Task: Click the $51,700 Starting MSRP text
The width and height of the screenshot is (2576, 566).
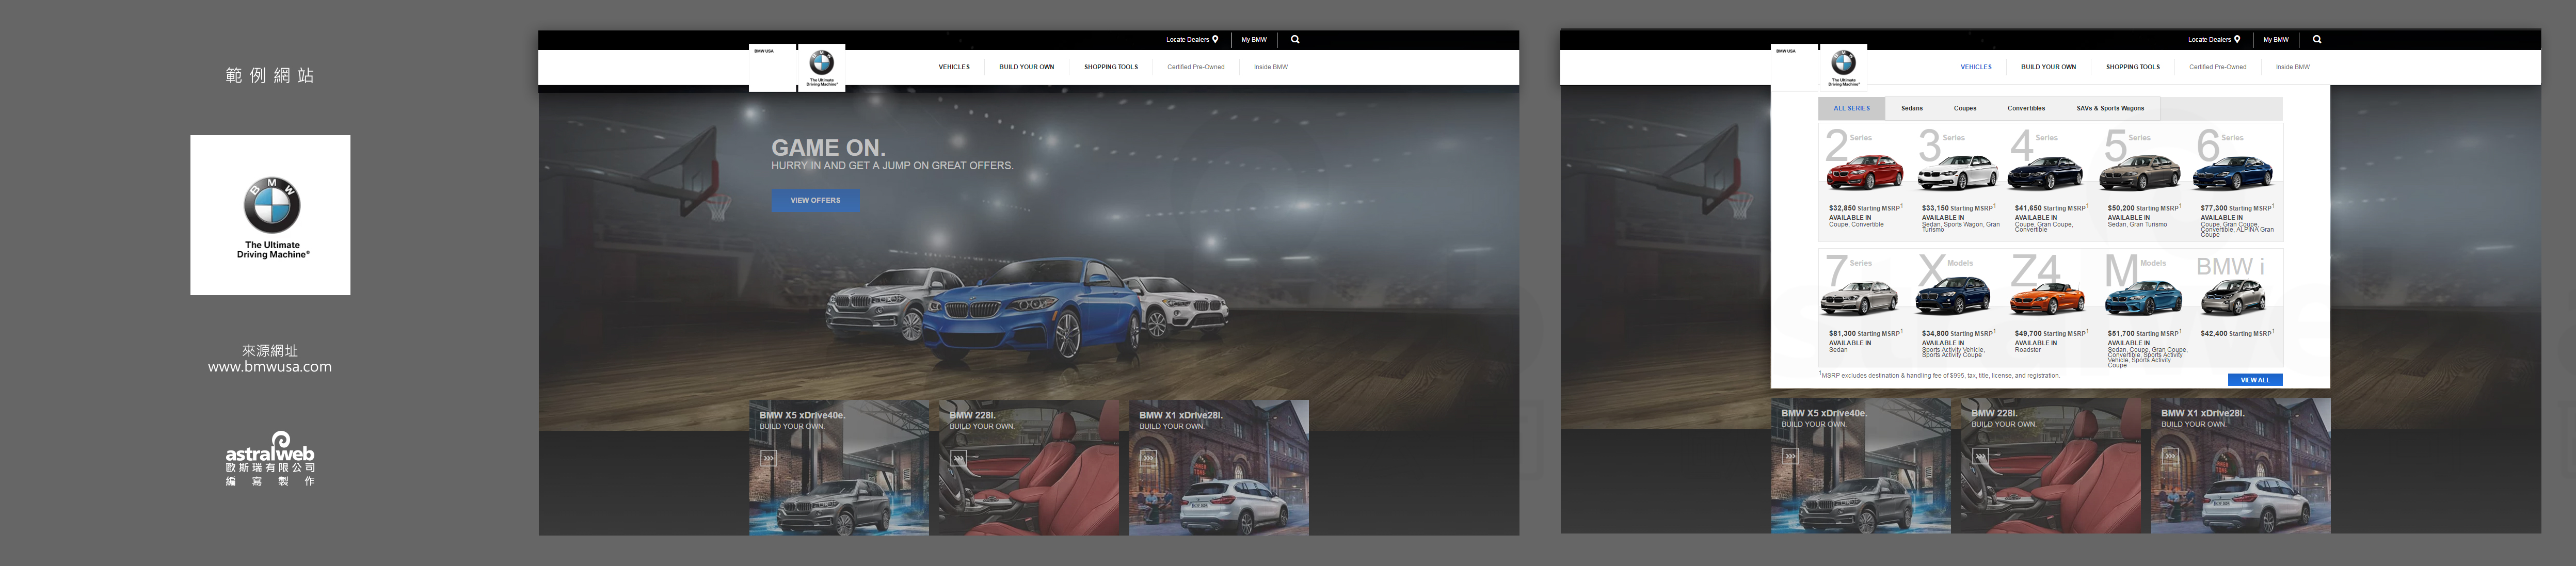Action: pyautogui.click(x=2144, y=333)
